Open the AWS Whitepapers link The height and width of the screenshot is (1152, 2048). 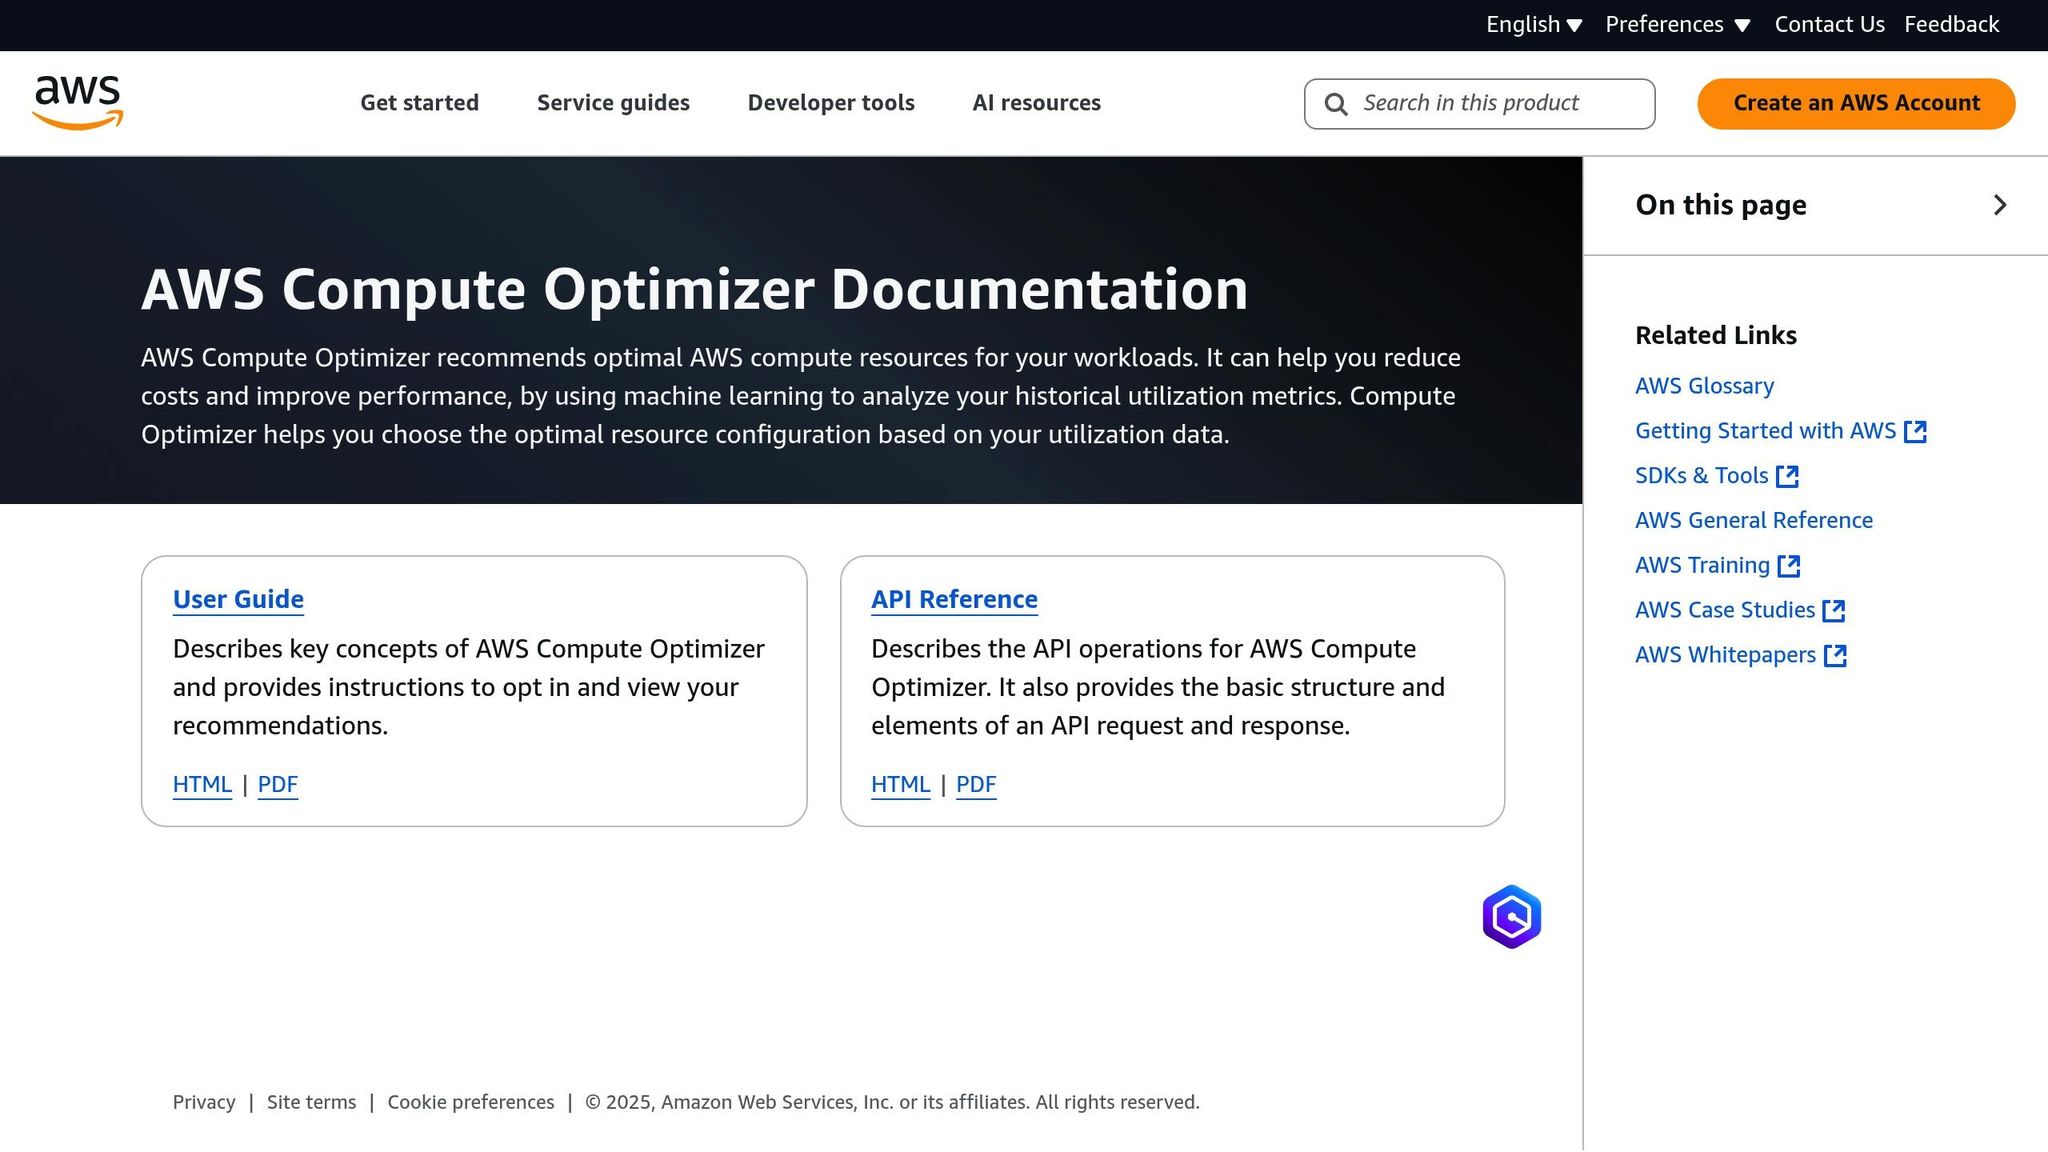pos(1725,656)
